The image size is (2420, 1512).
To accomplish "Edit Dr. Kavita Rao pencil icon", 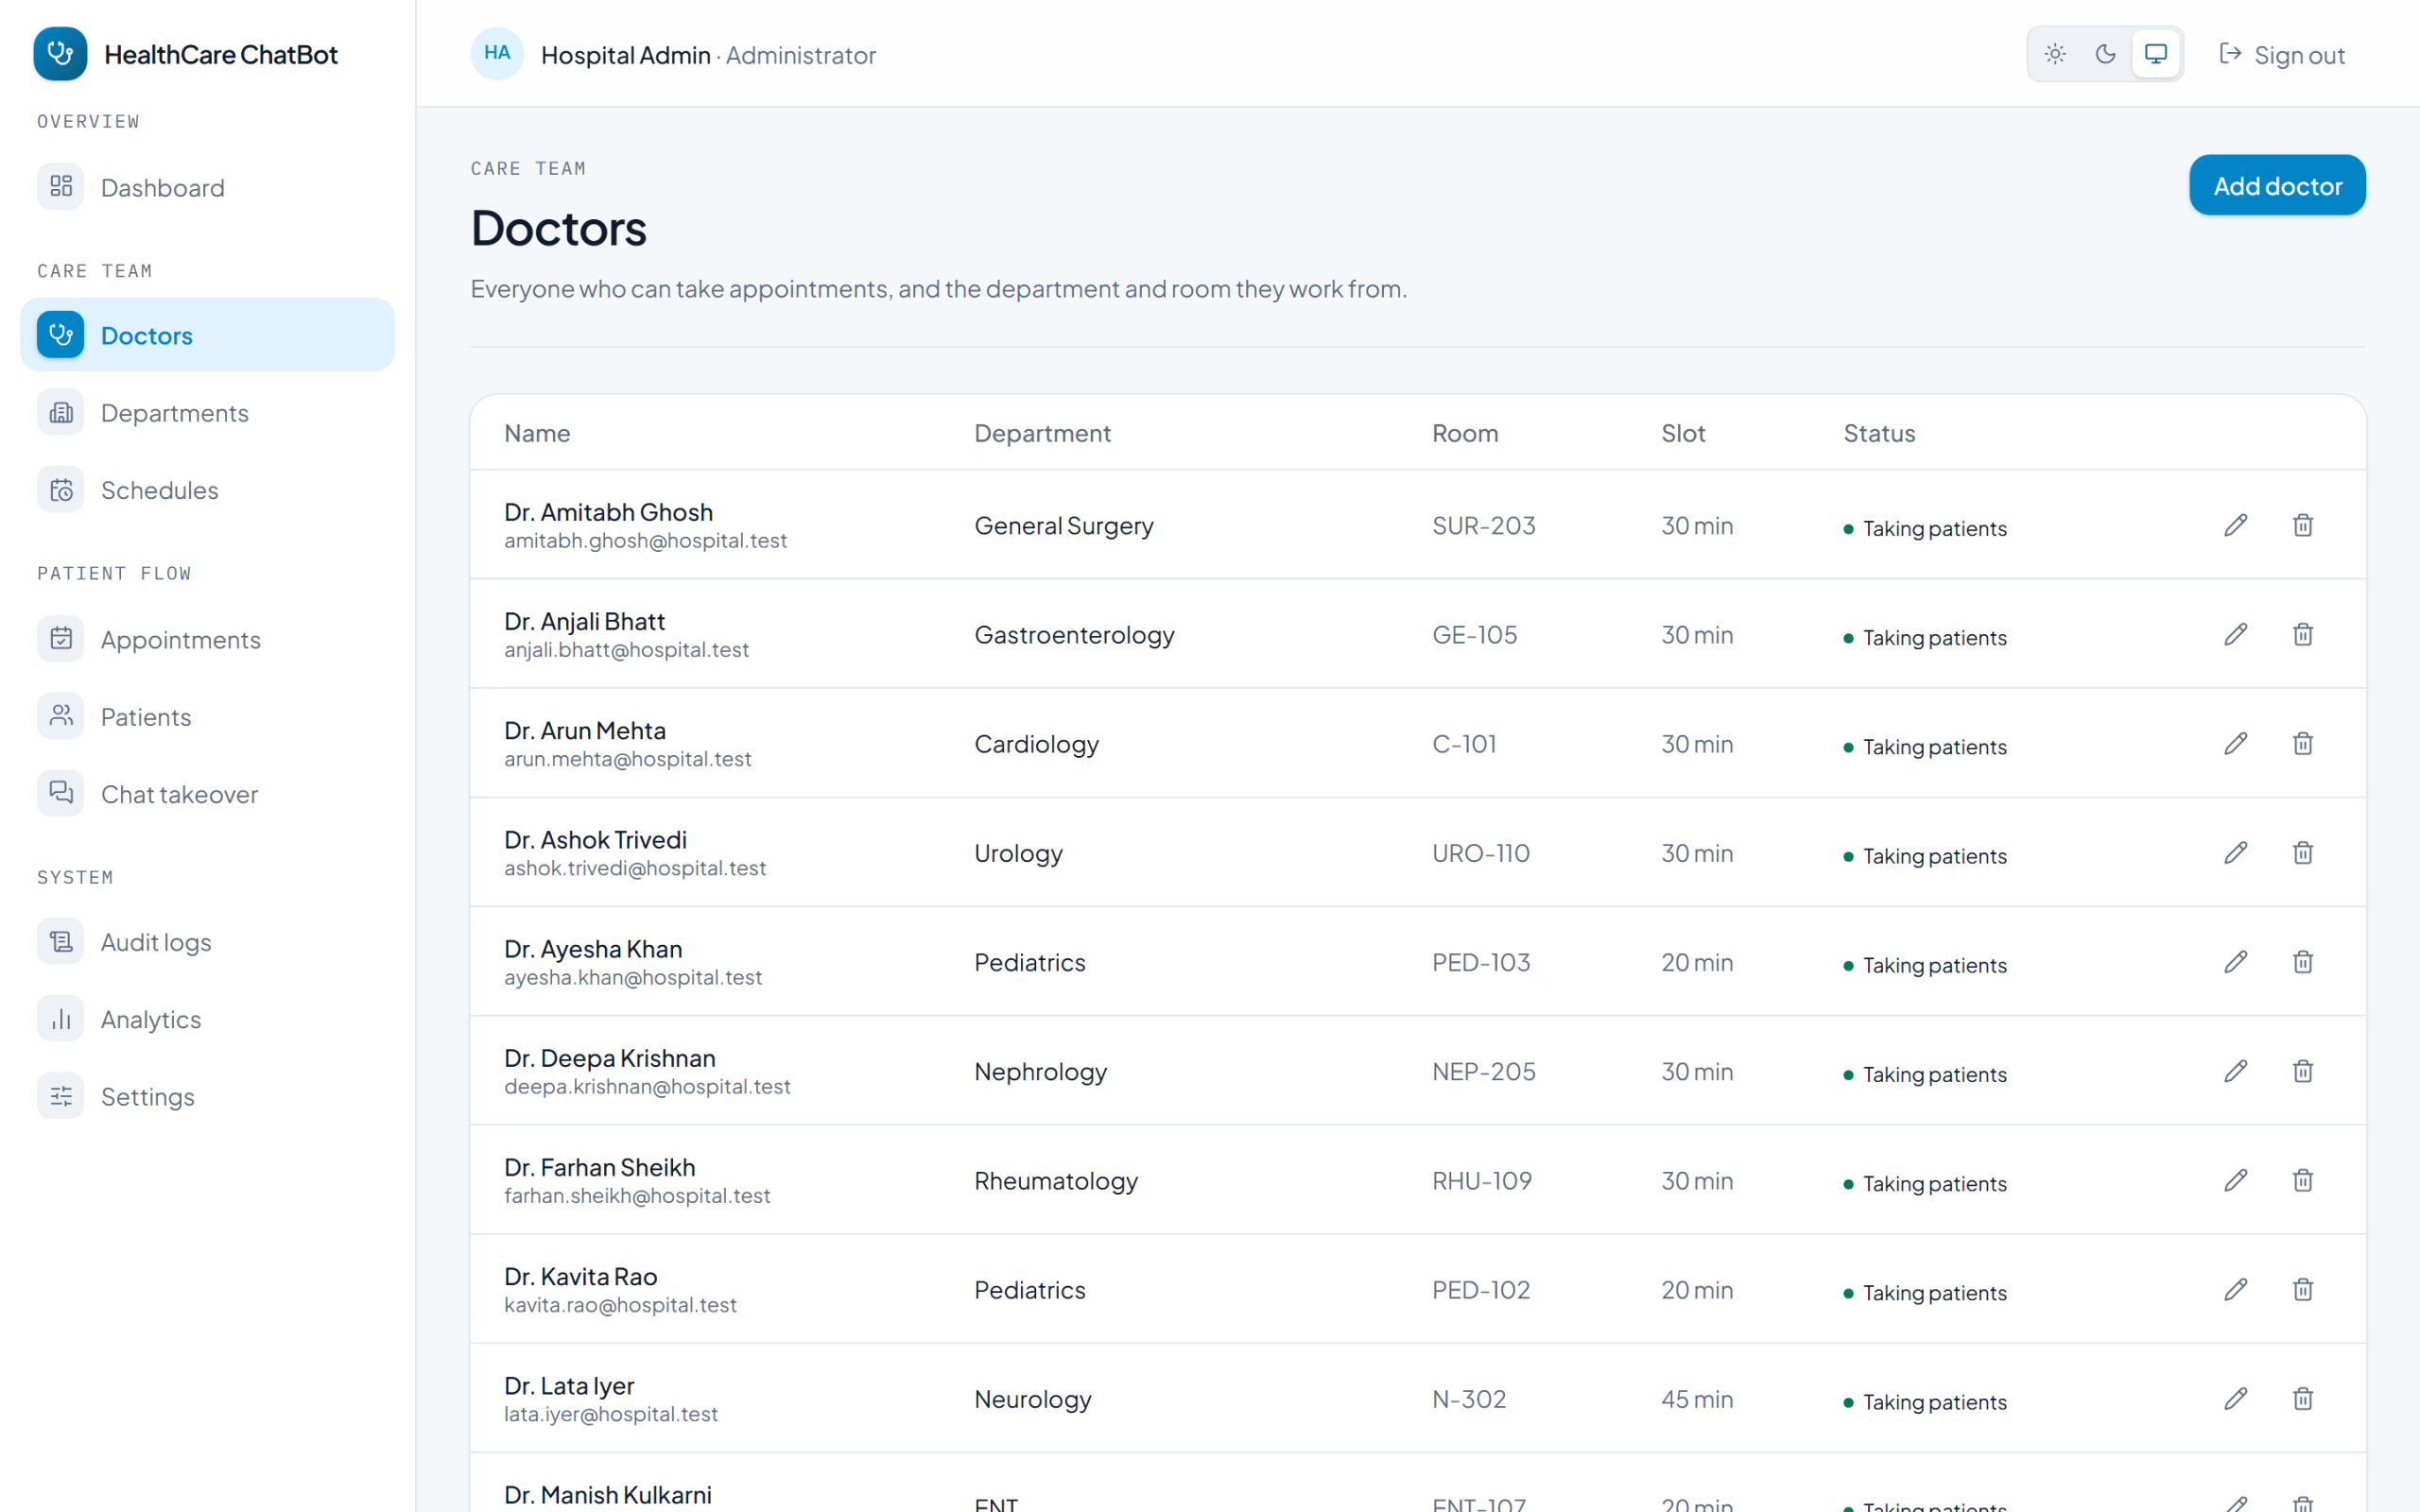I will (x=2236, y=1289).
